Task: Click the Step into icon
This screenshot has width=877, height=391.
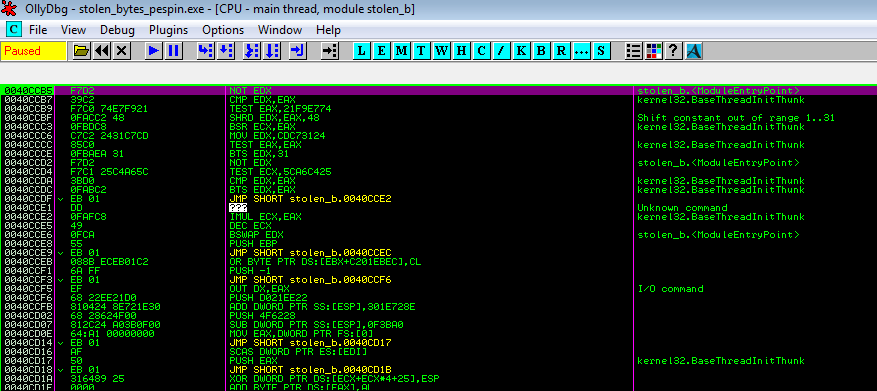Action: point(205,51)
